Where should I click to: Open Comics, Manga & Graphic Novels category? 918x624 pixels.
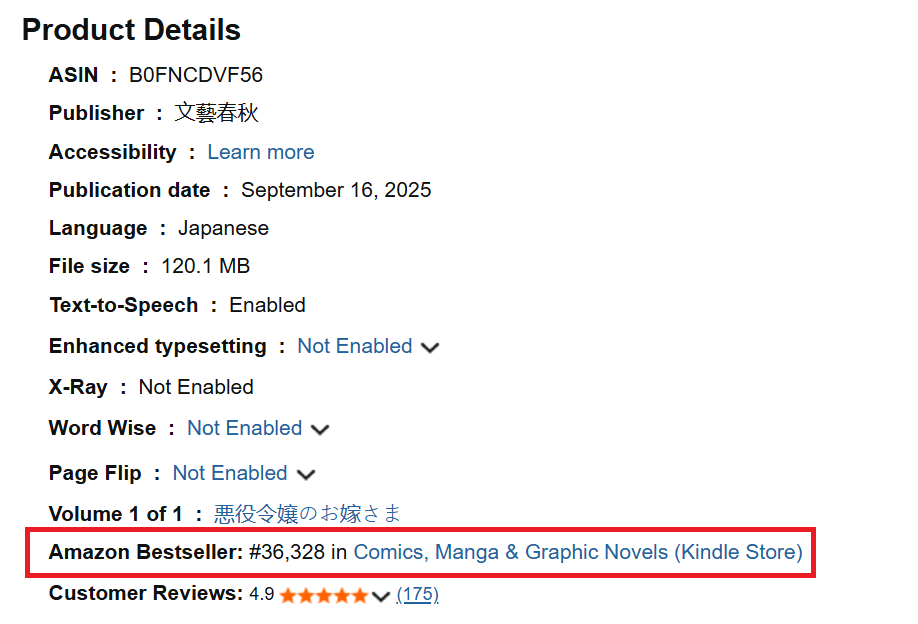point(577,552)
